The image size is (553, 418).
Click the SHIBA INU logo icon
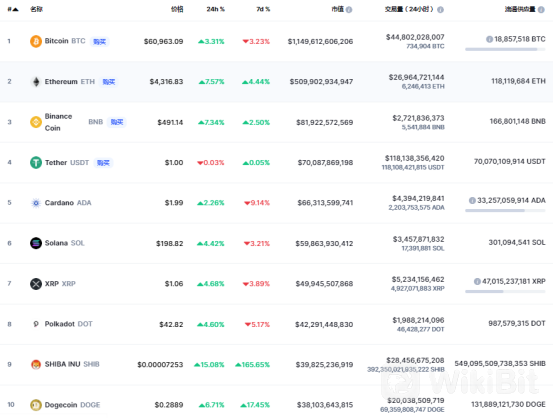[x=36, y=364]
